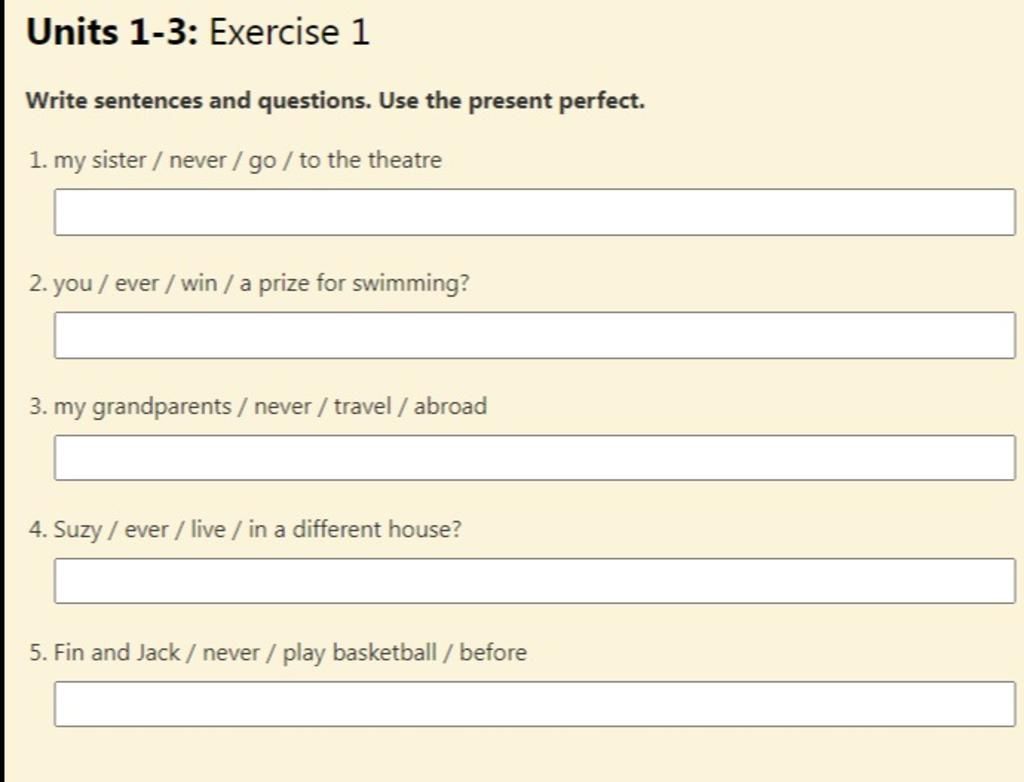This screenshot has height=782, width=1024.
Task: Click the 'Exercise 1' title text
Action: click(289, 31)
